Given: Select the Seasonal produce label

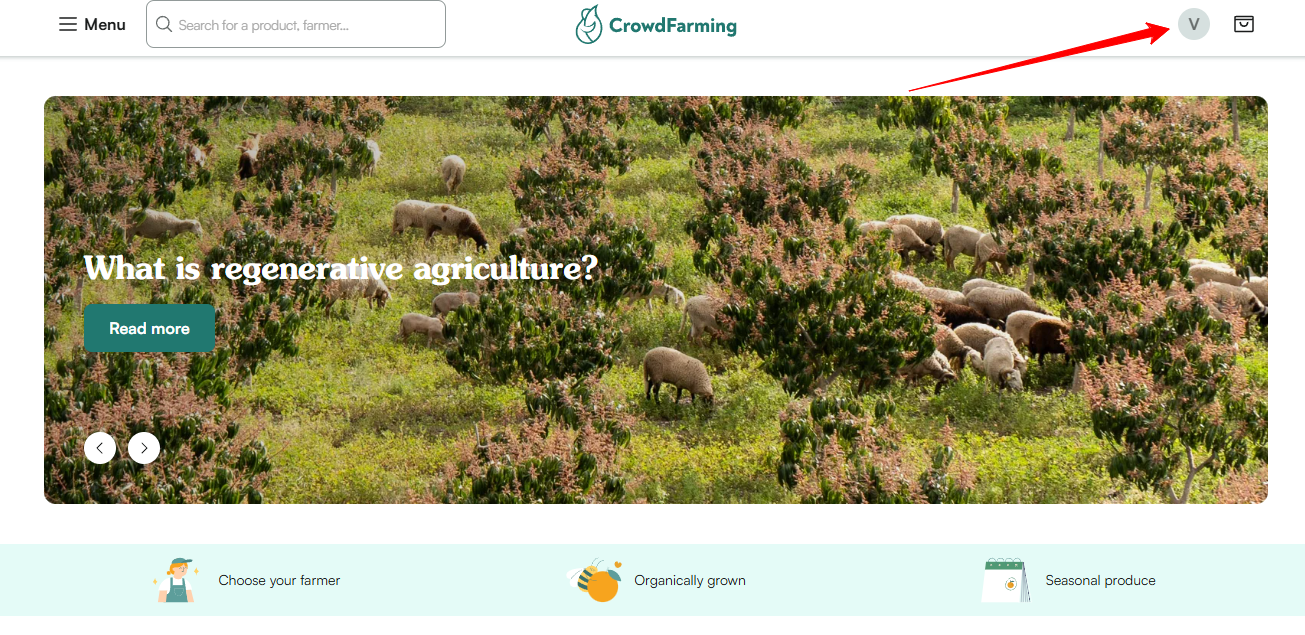Looking at the screenshot, I should point(1100,580).
